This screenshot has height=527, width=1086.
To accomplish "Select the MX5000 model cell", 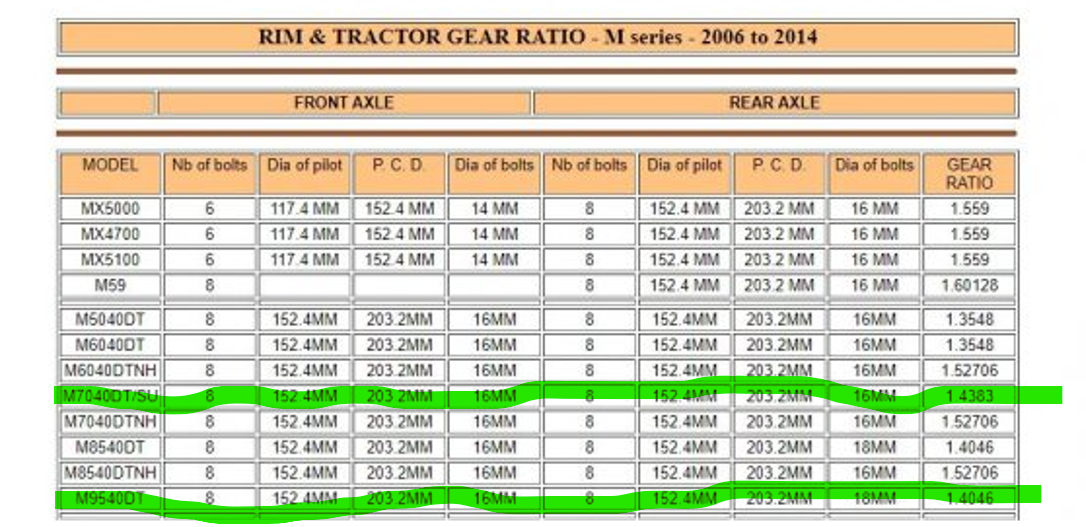I will pyautogui.click(x=110, y=209).
